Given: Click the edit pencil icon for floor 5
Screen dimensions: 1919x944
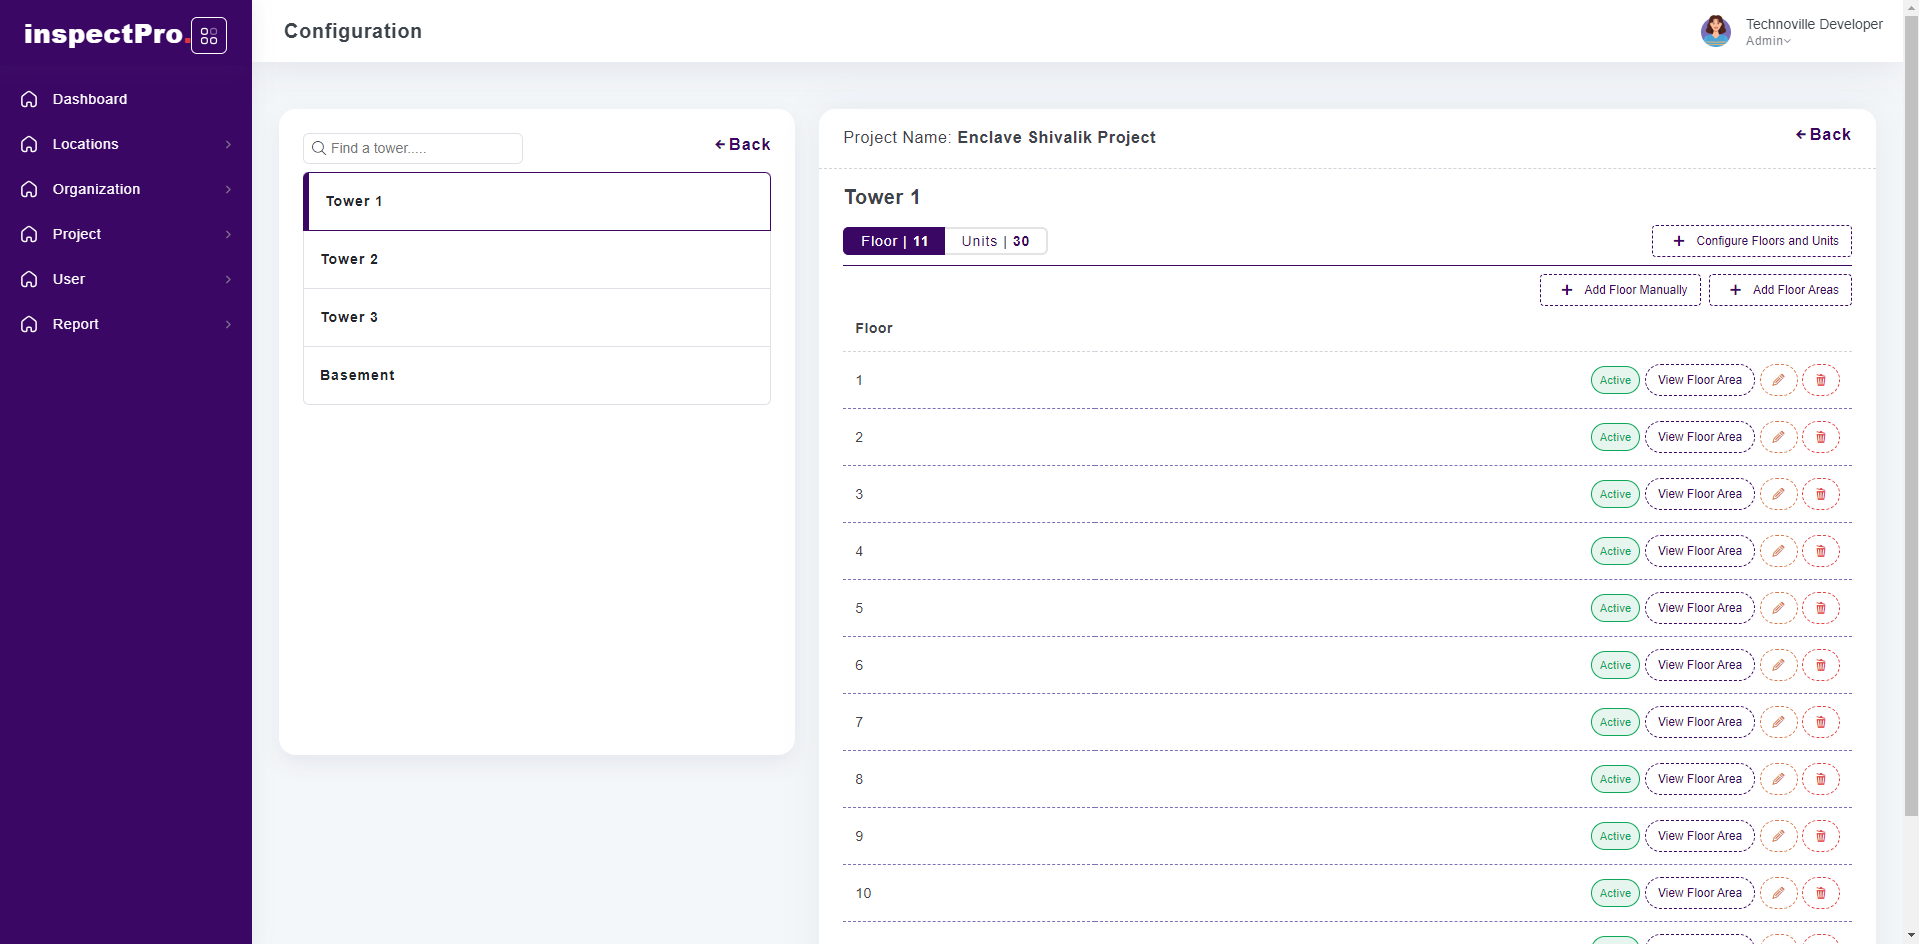Looking at the screenshot, I should (1778, 608).
